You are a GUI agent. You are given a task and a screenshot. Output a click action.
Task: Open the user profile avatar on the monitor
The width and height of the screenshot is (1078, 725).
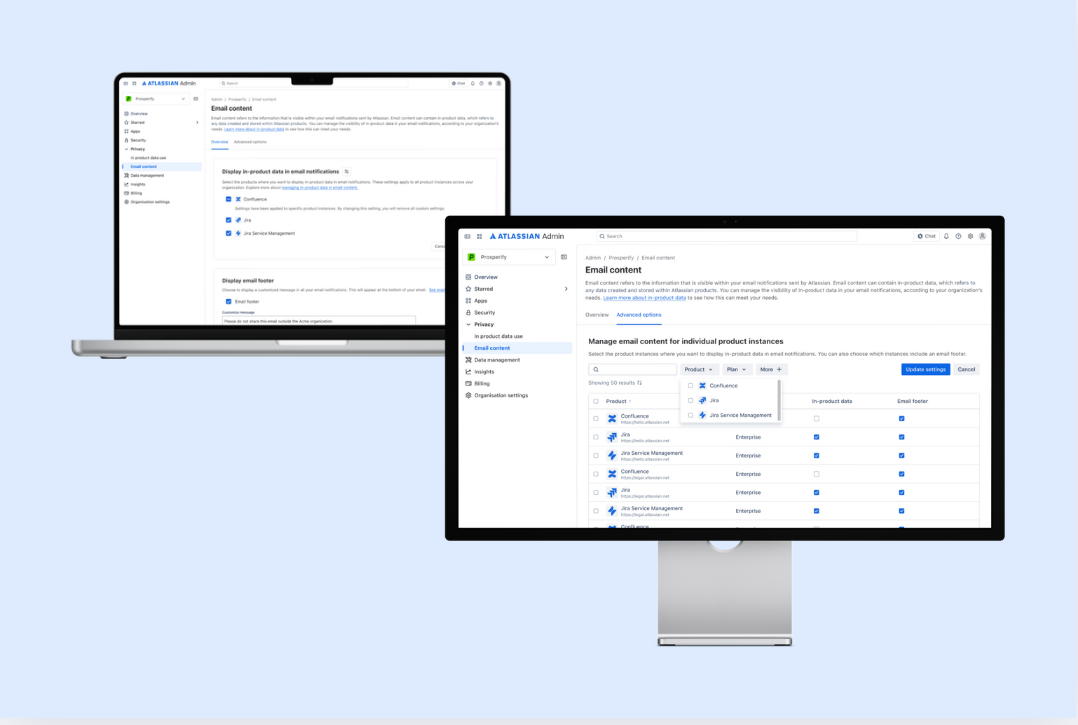click(982, 236)
